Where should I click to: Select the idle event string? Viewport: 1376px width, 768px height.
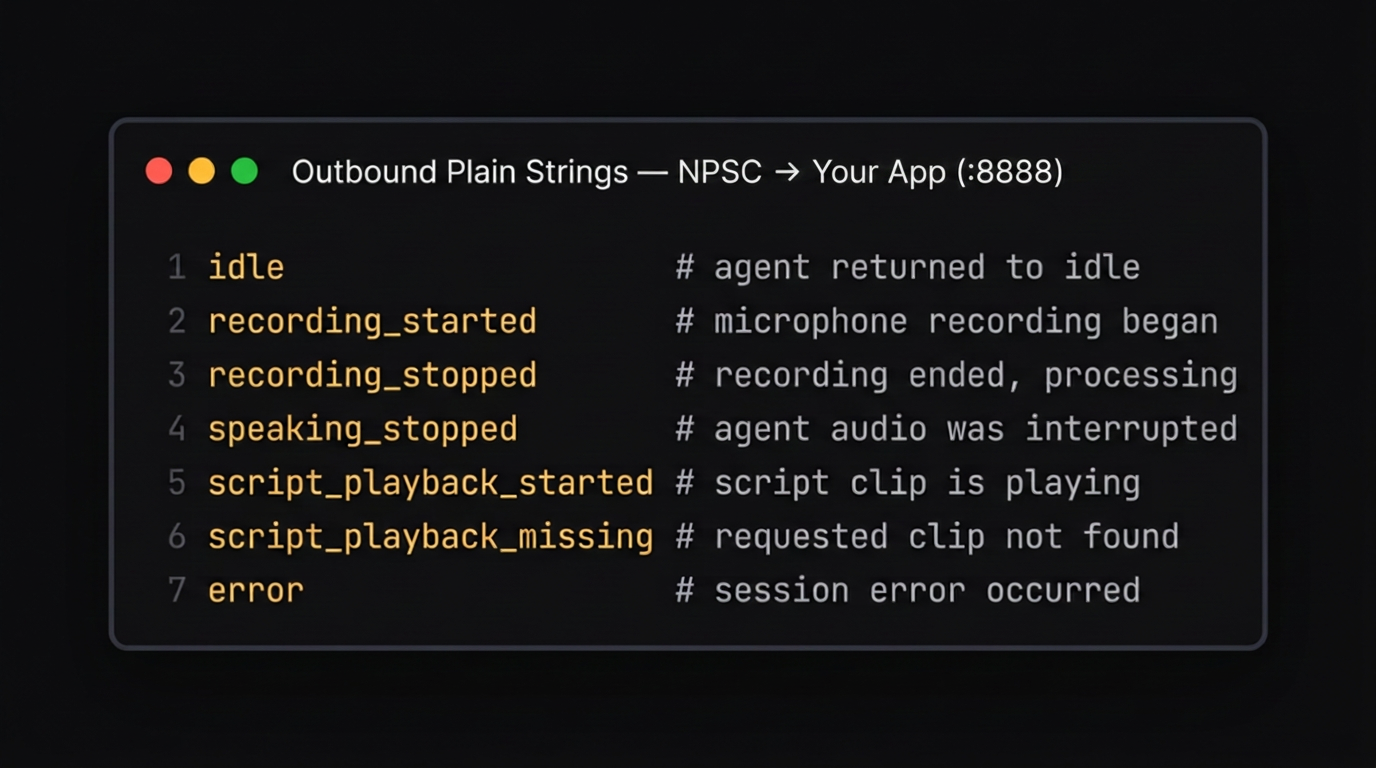[245, 267]
